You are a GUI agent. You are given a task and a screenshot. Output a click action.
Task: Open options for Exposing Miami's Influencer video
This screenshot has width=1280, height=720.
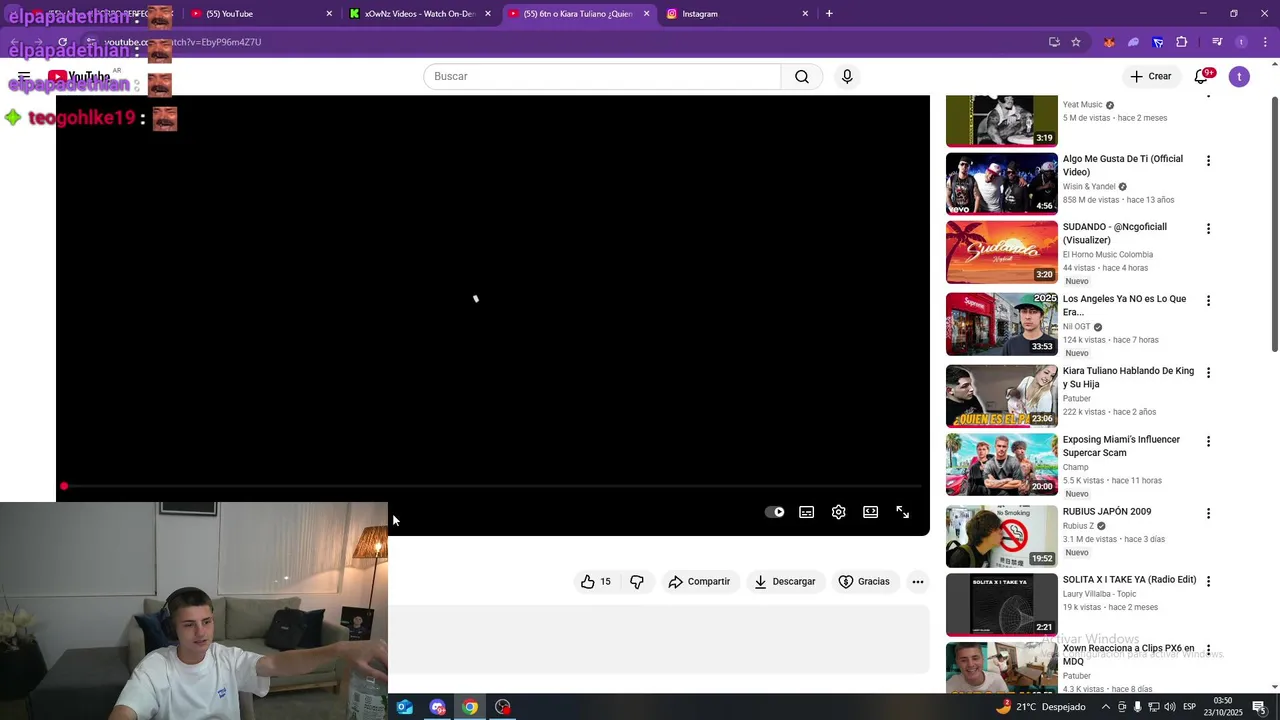(x=1208, y=441)
